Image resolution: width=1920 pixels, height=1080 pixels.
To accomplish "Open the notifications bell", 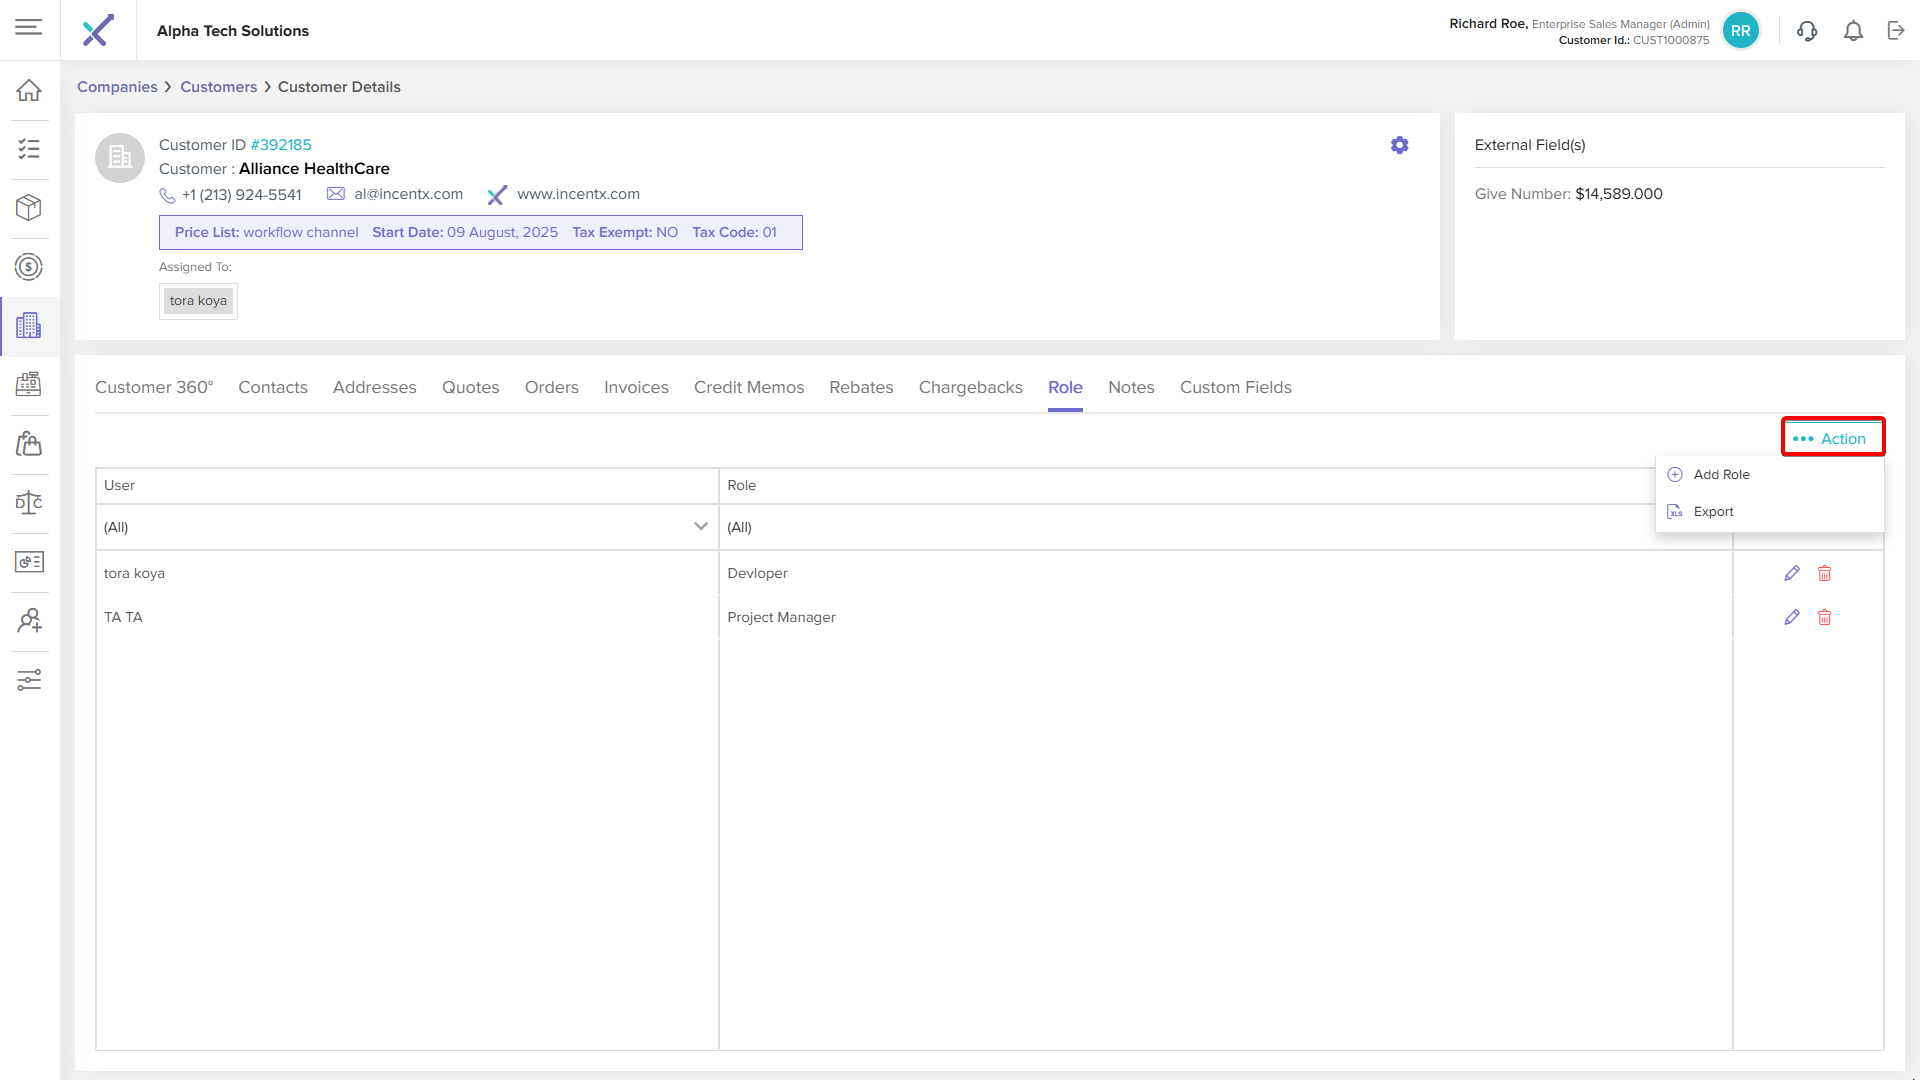I will pyautogui.click(x=1853, y=31).
